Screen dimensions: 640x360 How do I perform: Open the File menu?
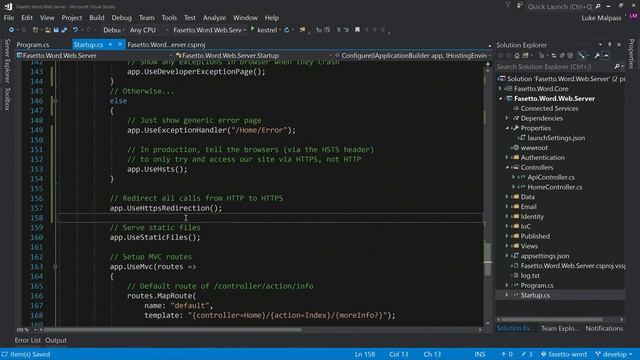9,18
